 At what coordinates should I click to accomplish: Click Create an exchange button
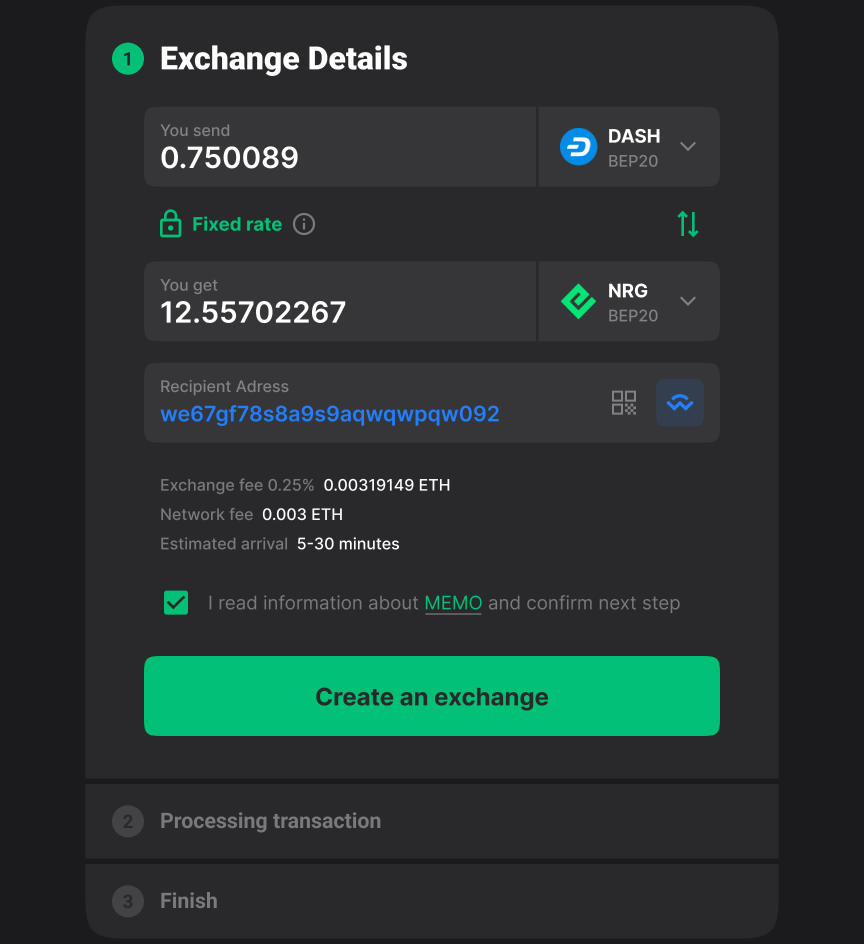click(432, 696)
